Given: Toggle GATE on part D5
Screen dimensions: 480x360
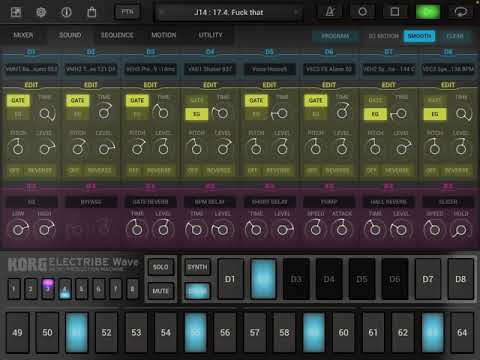Looking at the screenshot, I should coord(256,100).
